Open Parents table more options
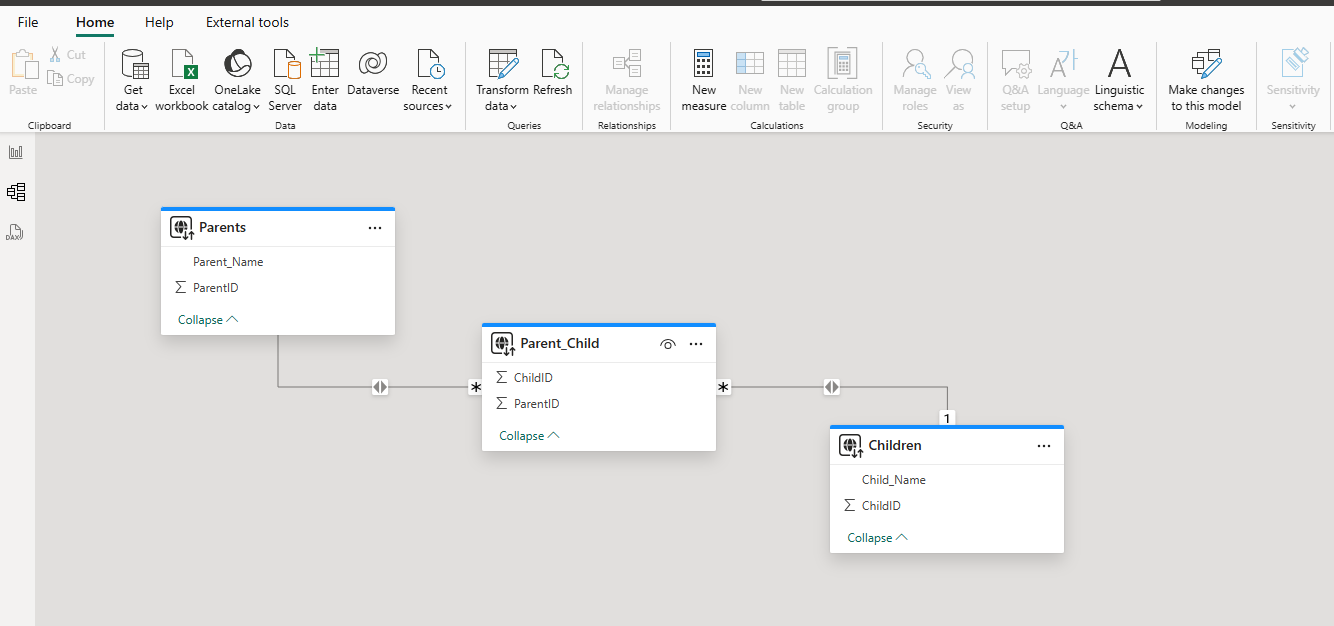 pyautogui.click(x=375, y=228)
